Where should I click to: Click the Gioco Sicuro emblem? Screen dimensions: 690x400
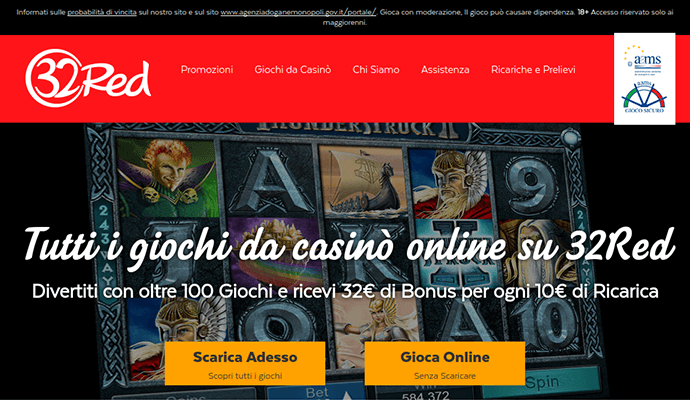pyautogui.click(x=644, y=97)
